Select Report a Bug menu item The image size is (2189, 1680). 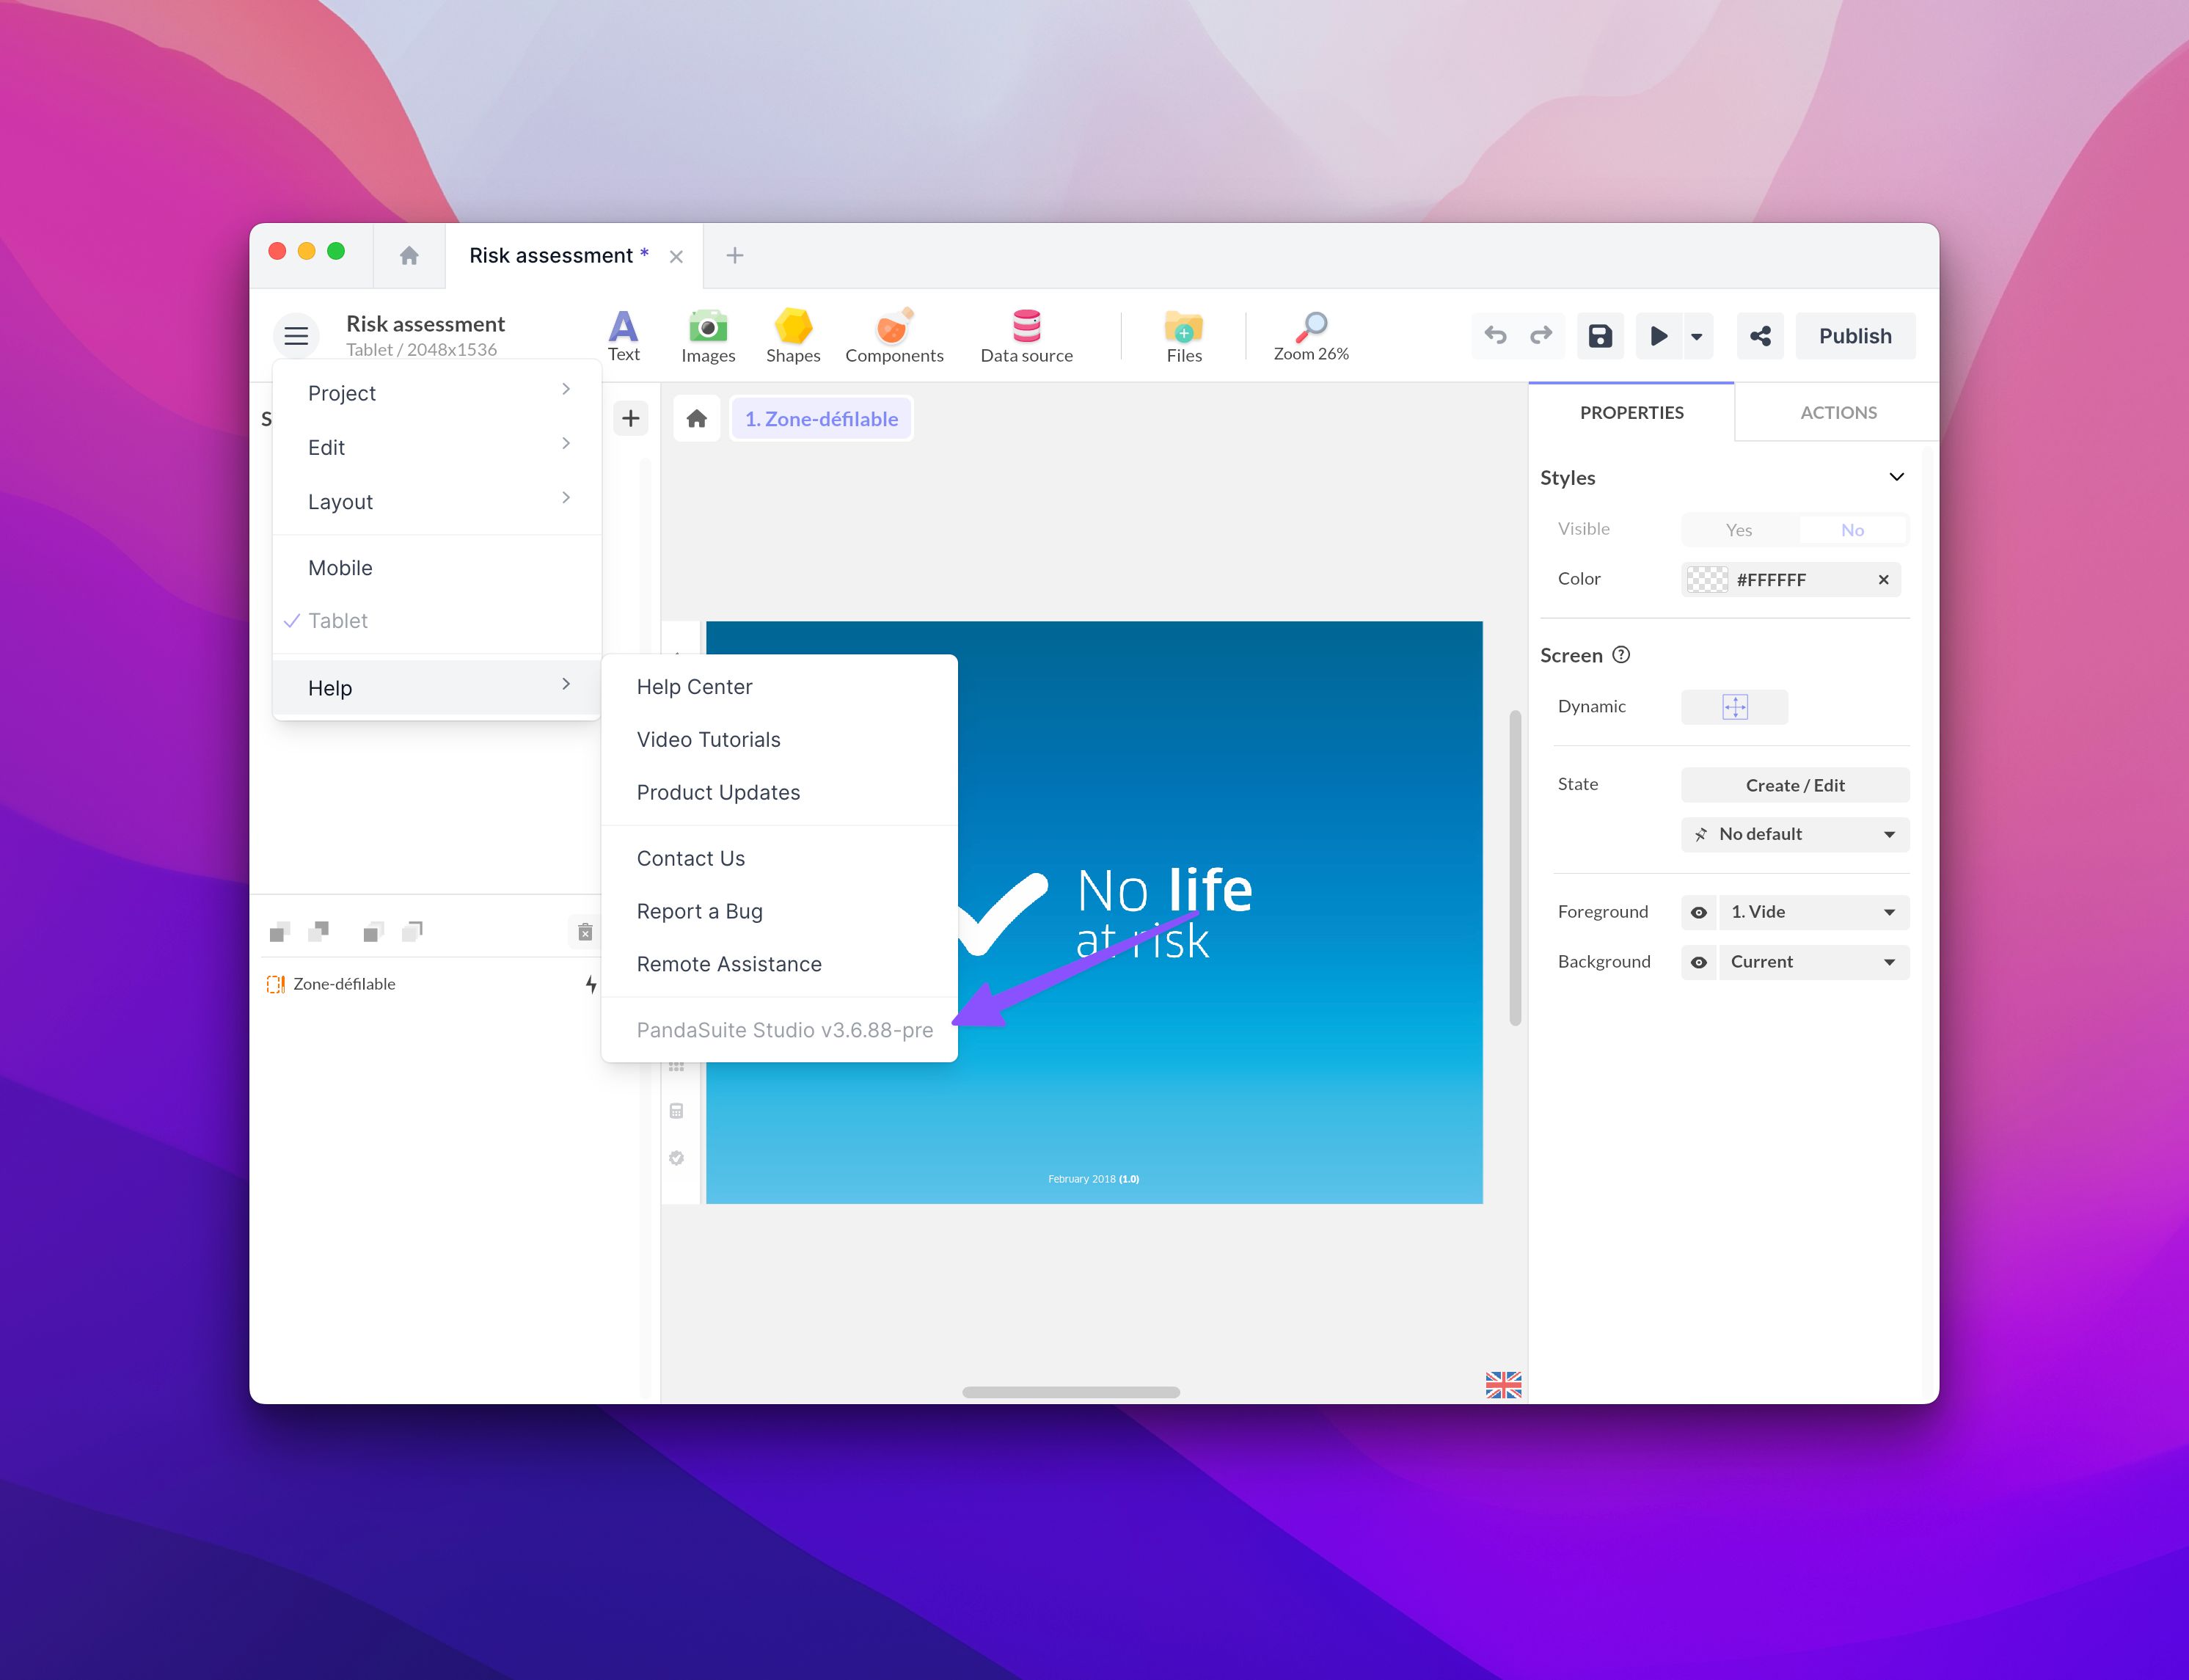[x=699, y=911]
